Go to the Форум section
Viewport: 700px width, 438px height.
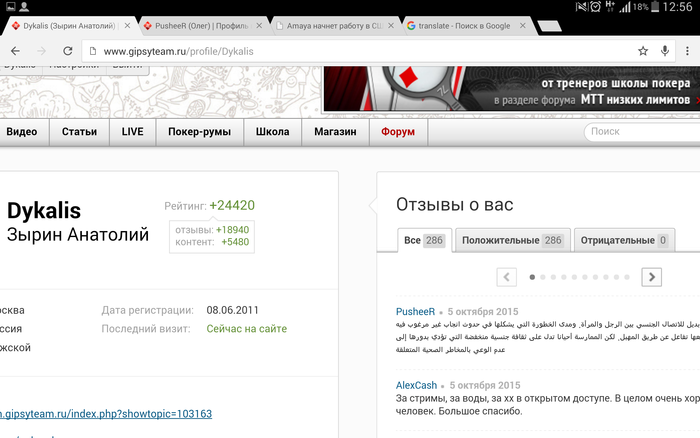[398, 132]
